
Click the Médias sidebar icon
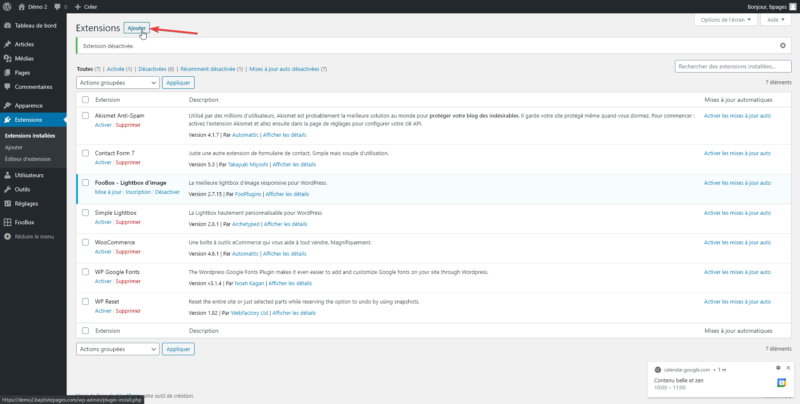8,59
